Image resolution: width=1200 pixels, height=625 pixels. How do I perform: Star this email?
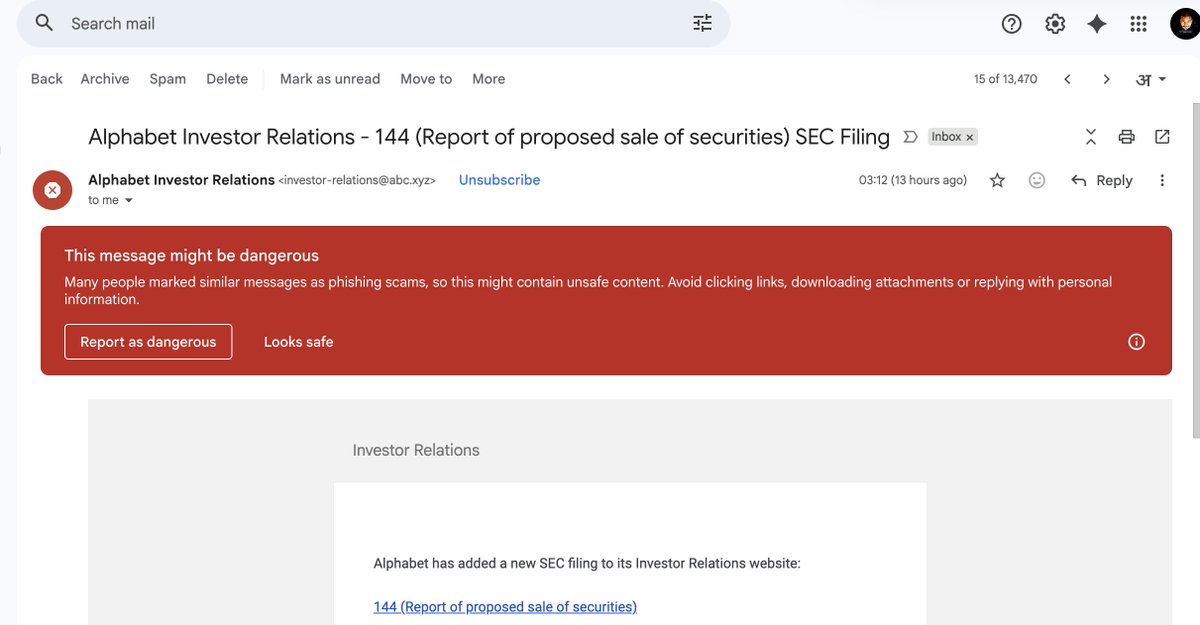click(x=997, y=180)
